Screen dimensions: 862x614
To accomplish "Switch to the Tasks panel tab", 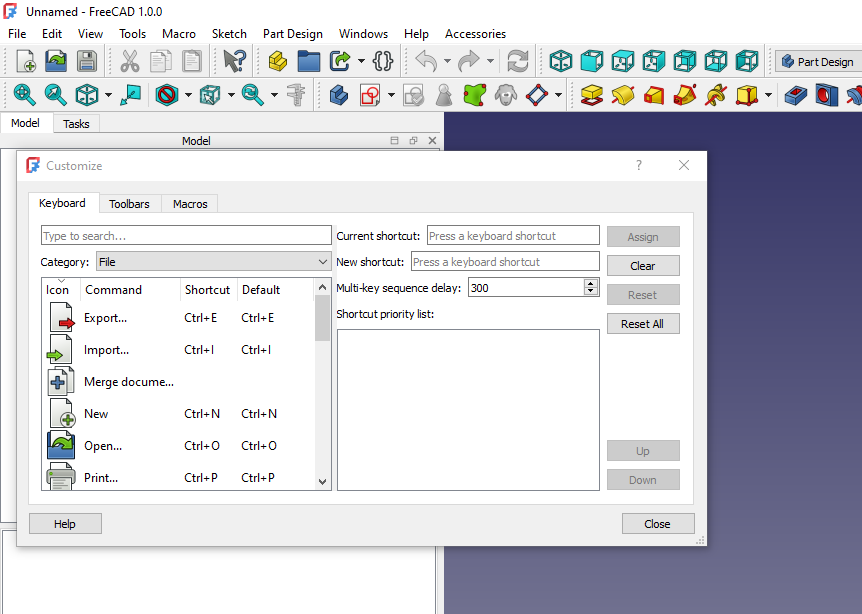I will tap(76, 124).
